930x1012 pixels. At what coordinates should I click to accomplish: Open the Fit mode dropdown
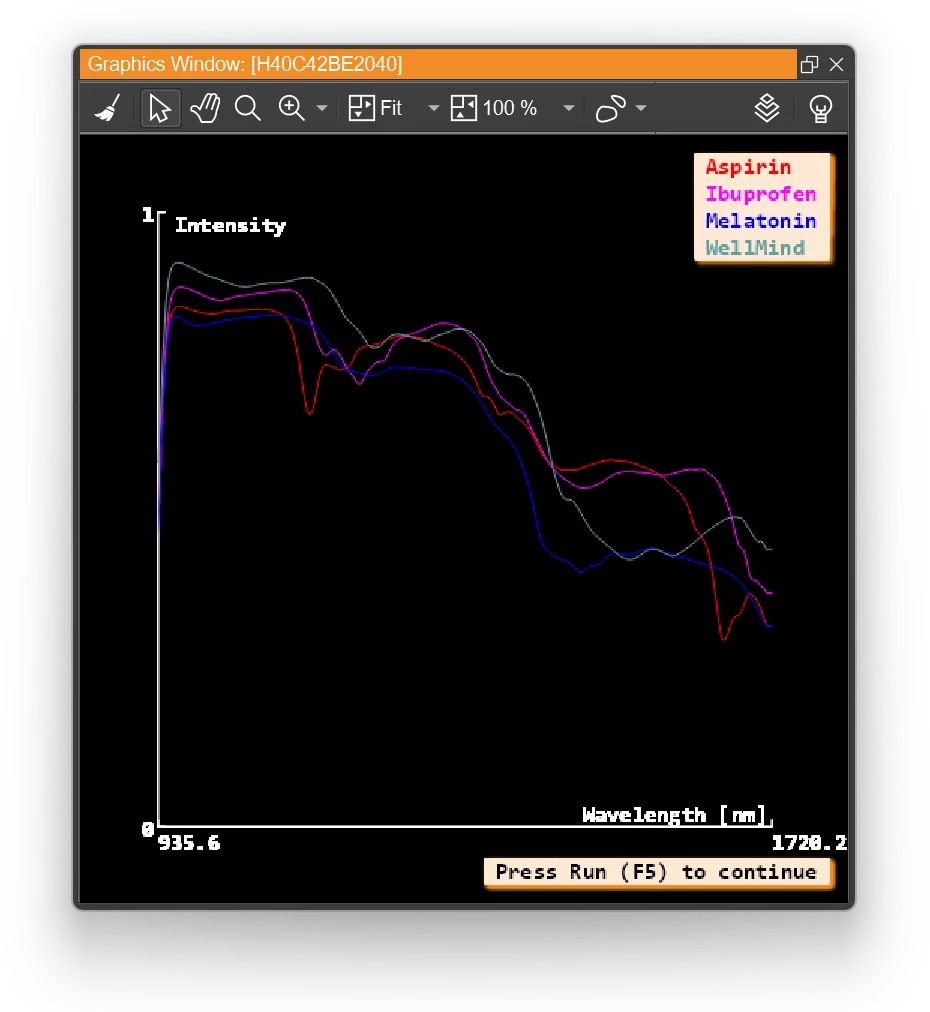[x=432, y=108]
